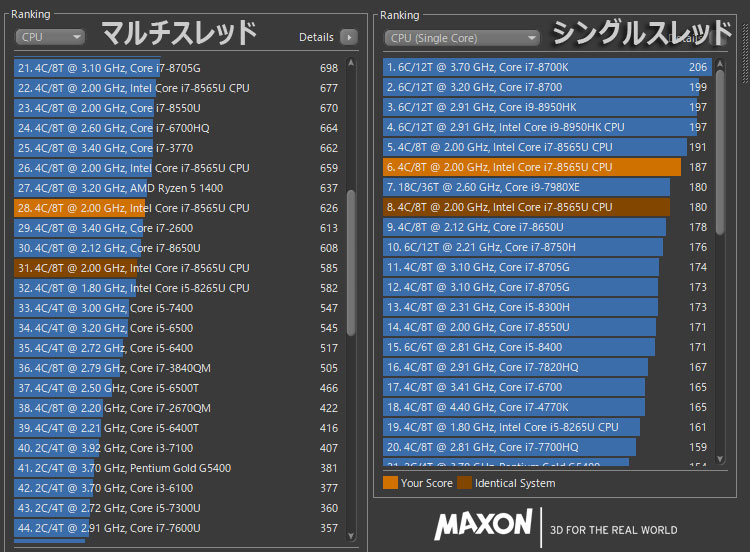Select row 43 Core i5-7300U

pyautogui.click(x=178, y=508)
